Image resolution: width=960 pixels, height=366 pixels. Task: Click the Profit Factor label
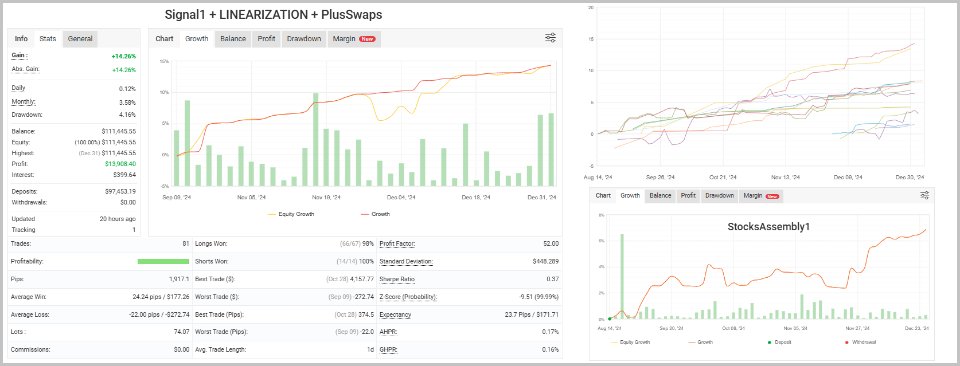point(397,244)
